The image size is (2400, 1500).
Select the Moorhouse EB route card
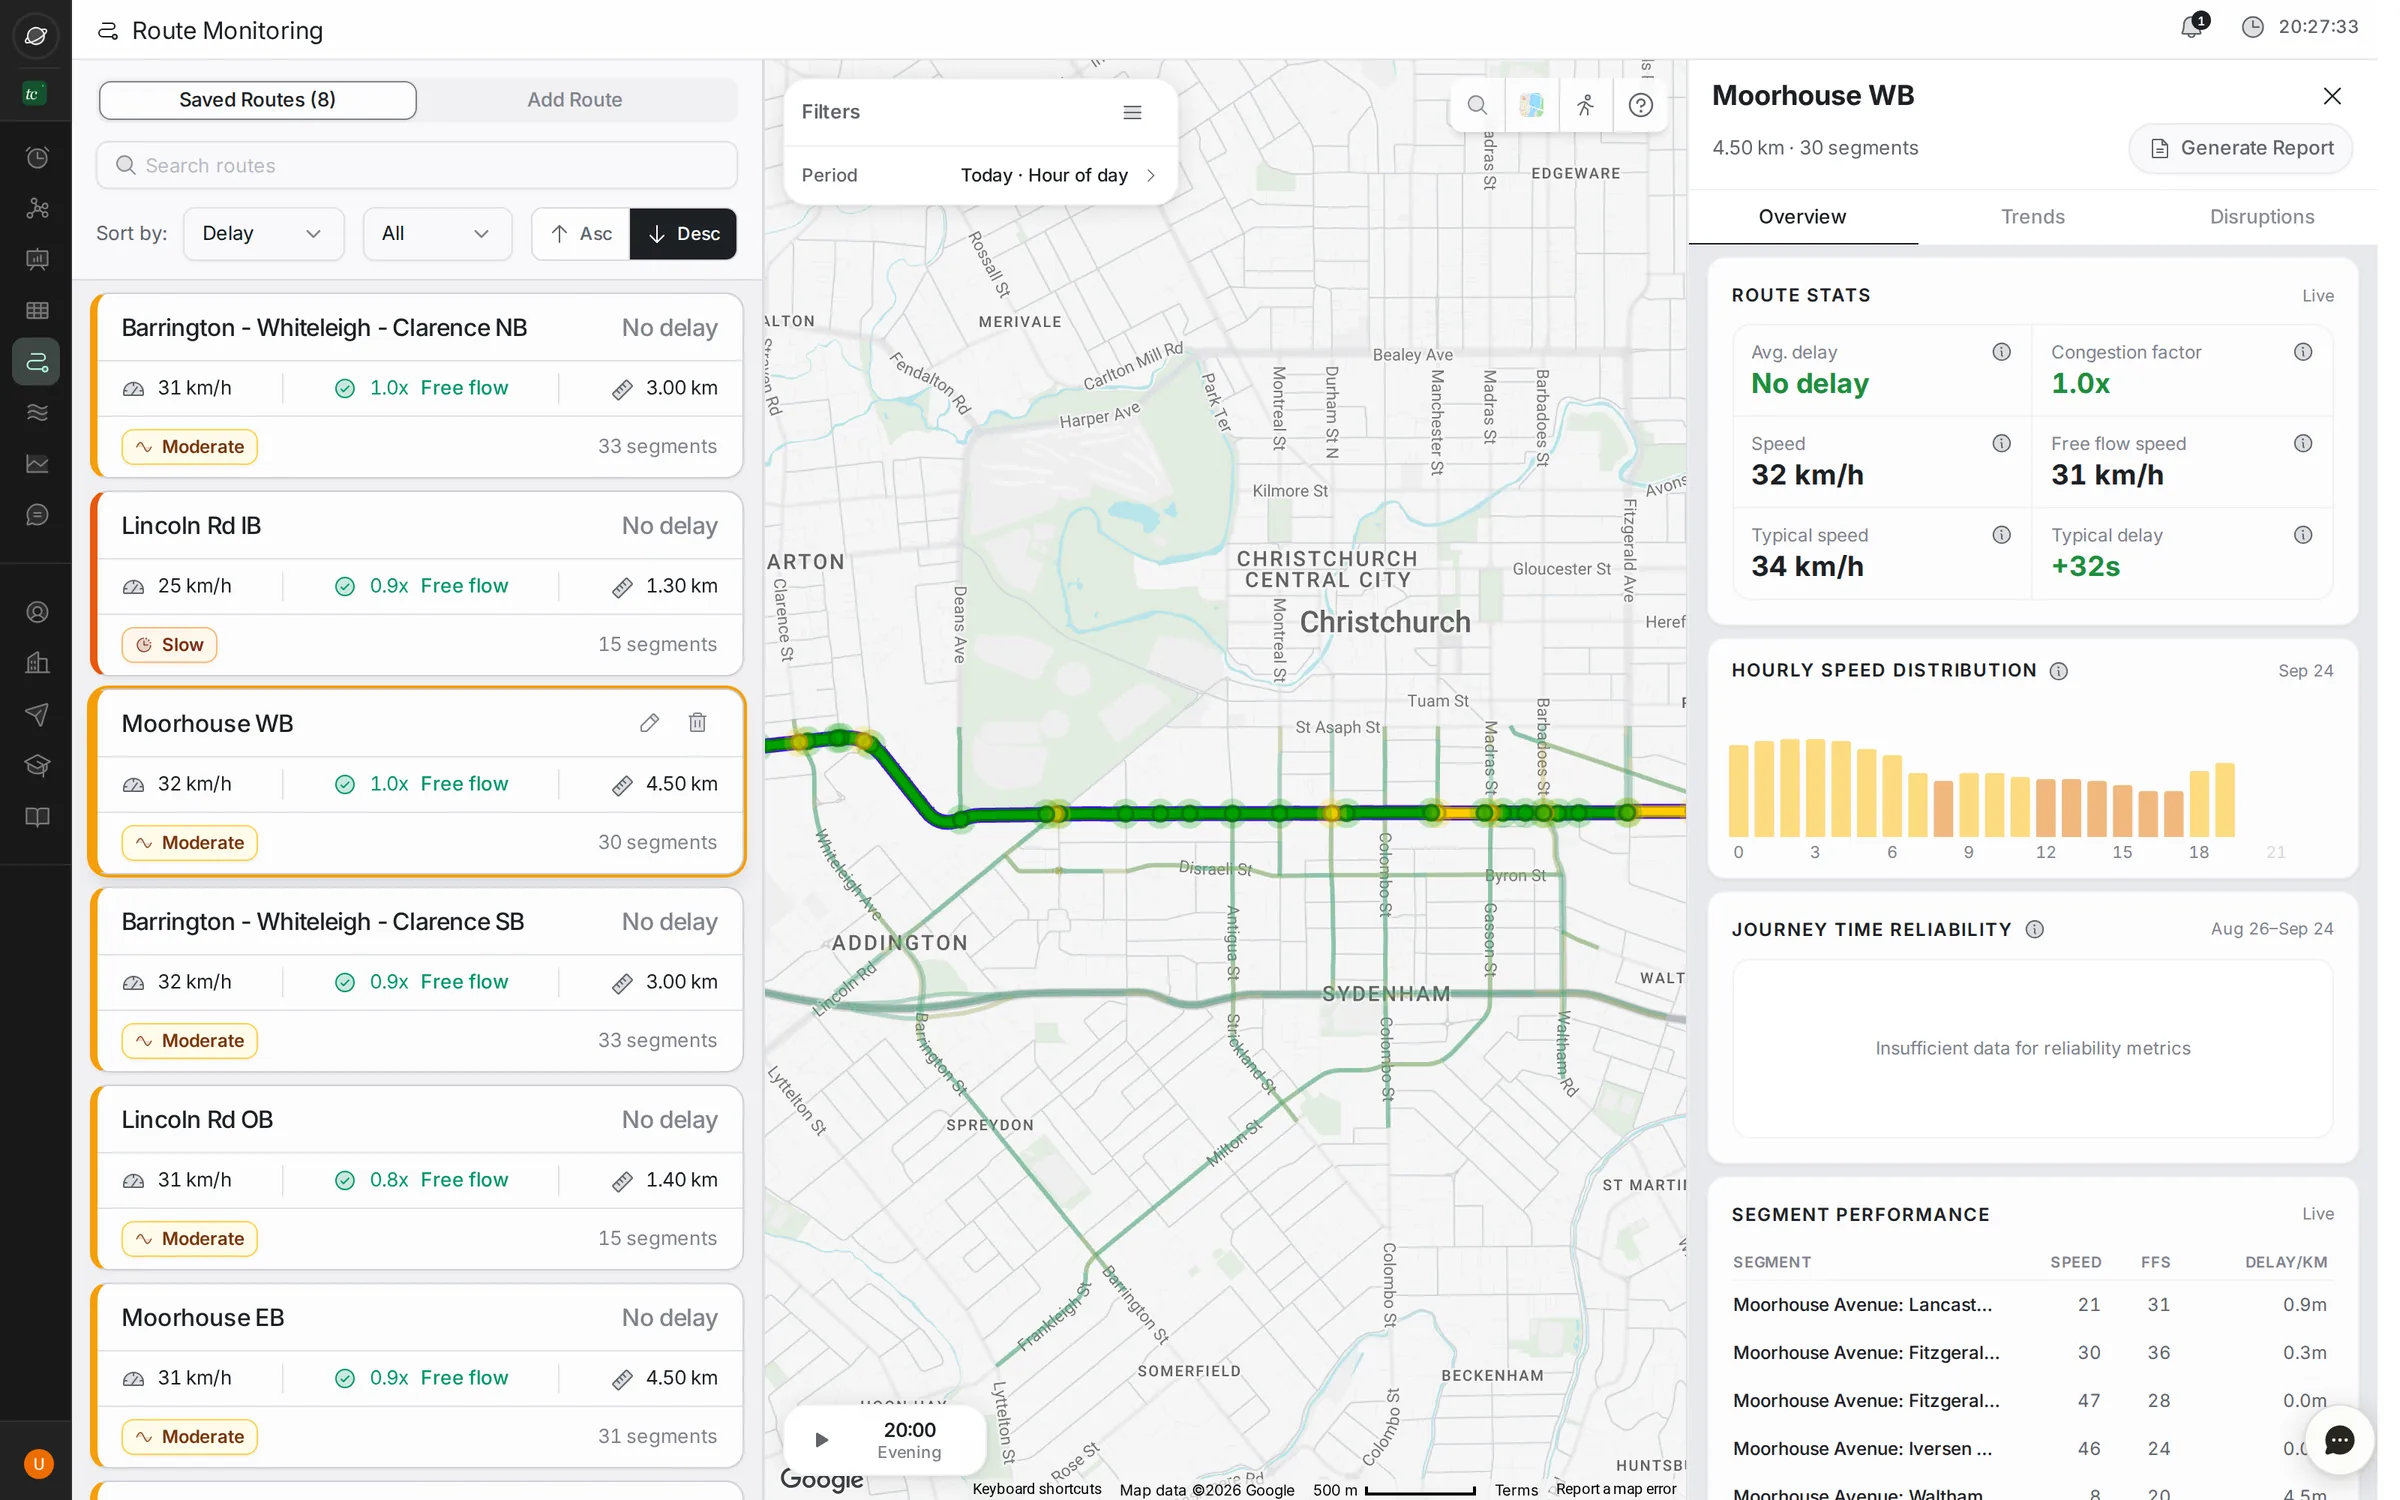(417, 1375)
